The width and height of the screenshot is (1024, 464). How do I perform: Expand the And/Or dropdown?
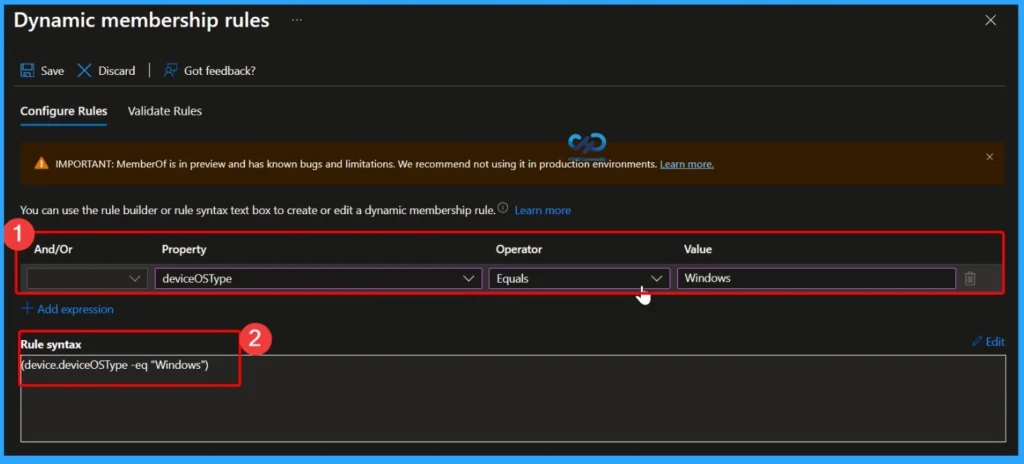(x=87, y=278)
